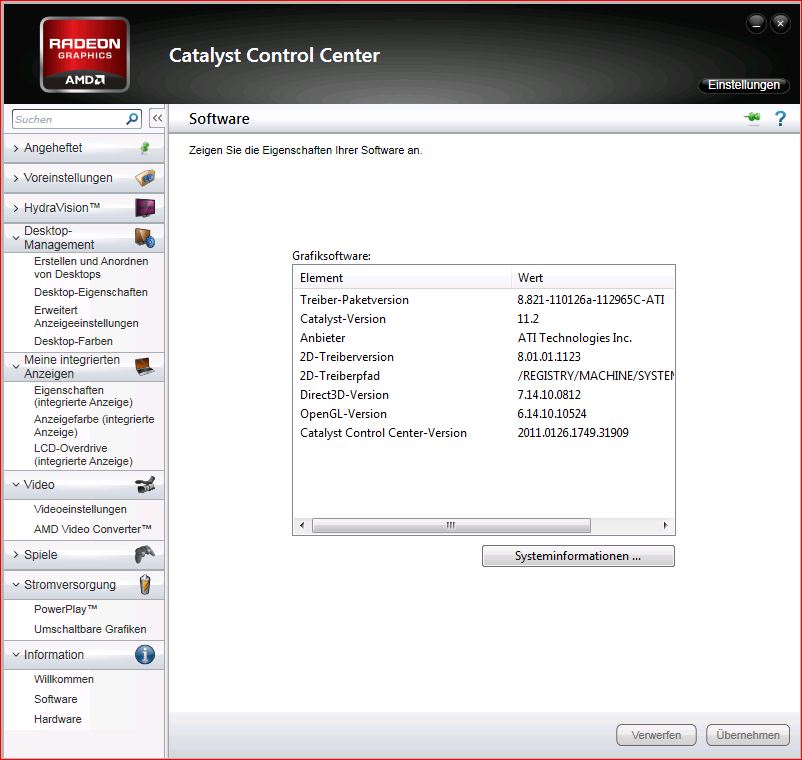Click the horizontal scrollbar thumb in Grafiksoftware list
802x760 pixels.
pos(451,525)
